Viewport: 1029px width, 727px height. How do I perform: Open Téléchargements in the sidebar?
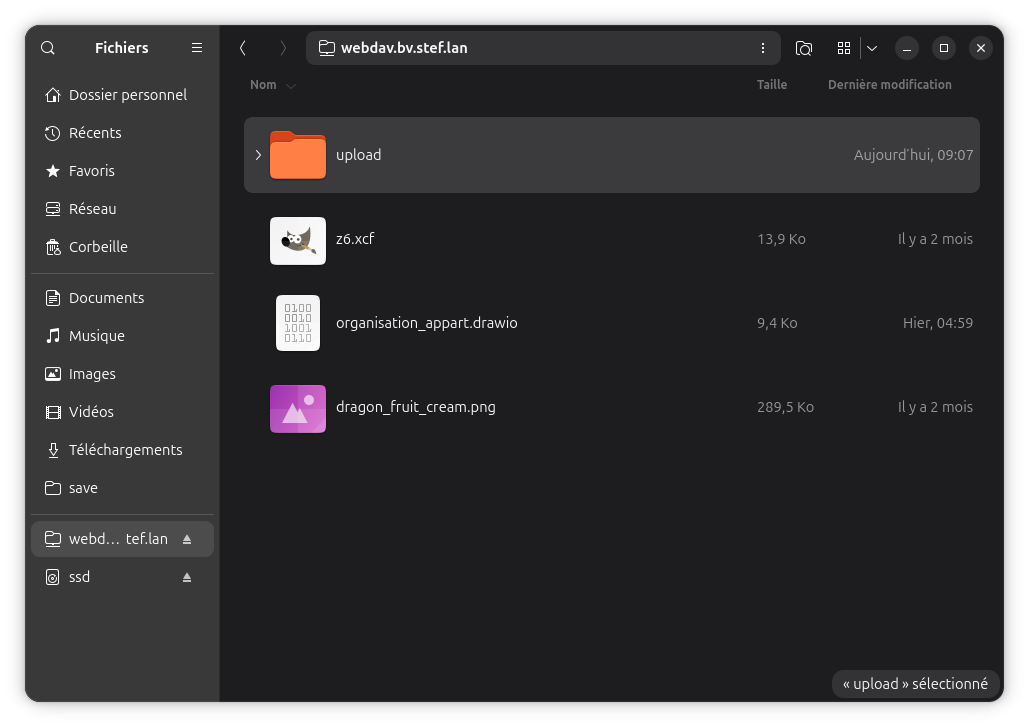click(x=123, y=450)
